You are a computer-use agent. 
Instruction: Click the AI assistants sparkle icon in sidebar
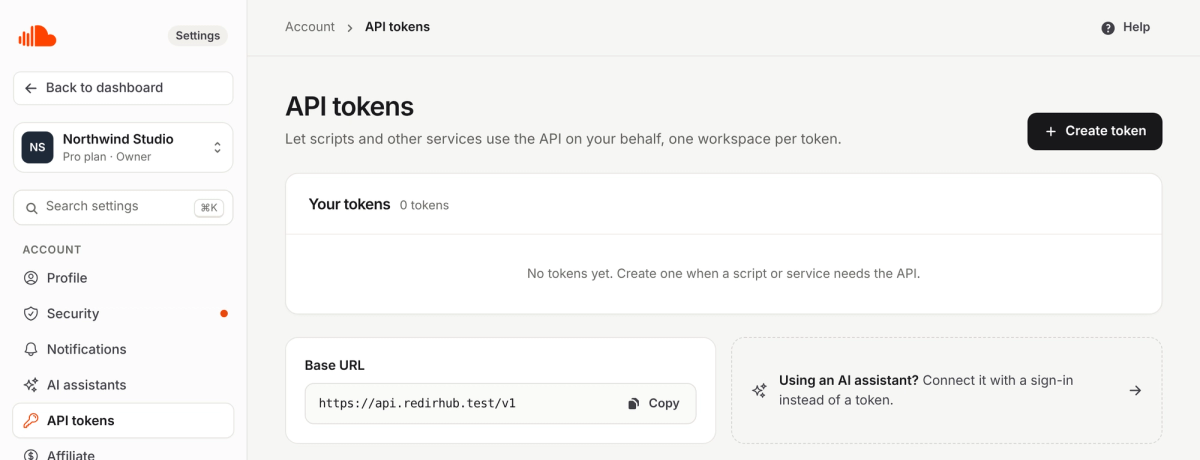tap(31, 385)
